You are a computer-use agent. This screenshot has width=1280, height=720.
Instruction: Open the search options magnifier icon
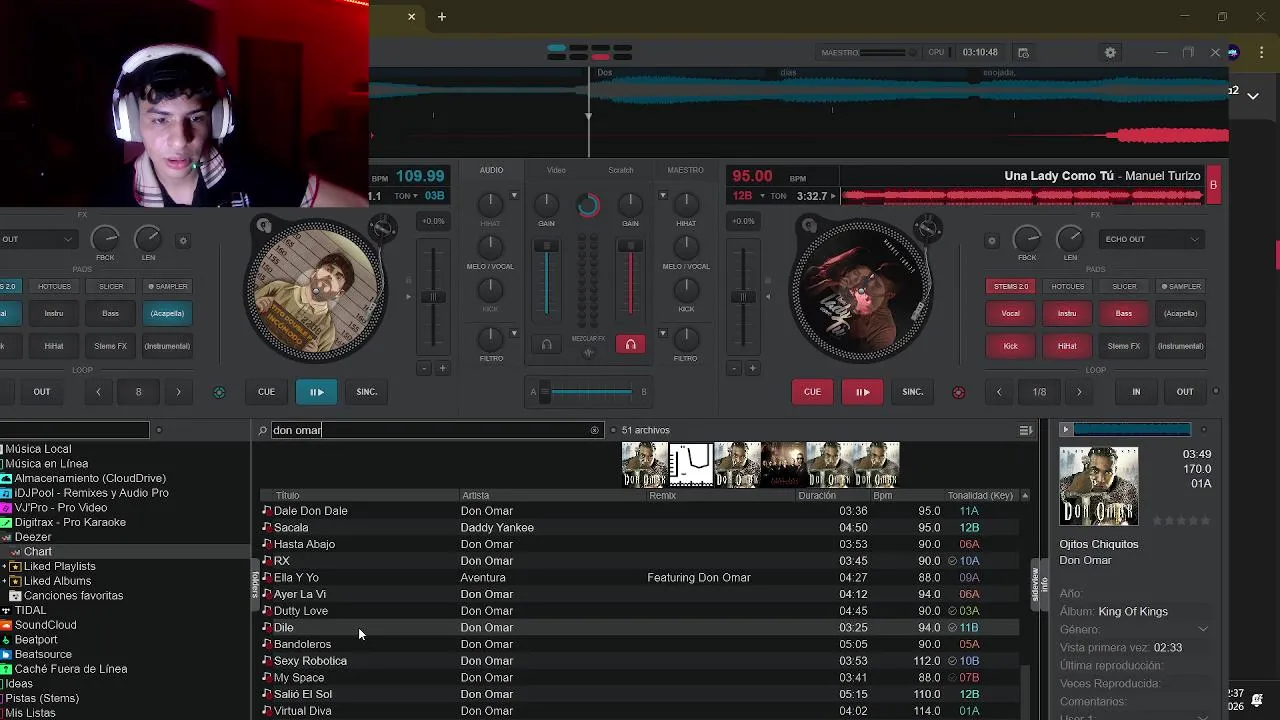pyautogui.click(x=263, y=430)
